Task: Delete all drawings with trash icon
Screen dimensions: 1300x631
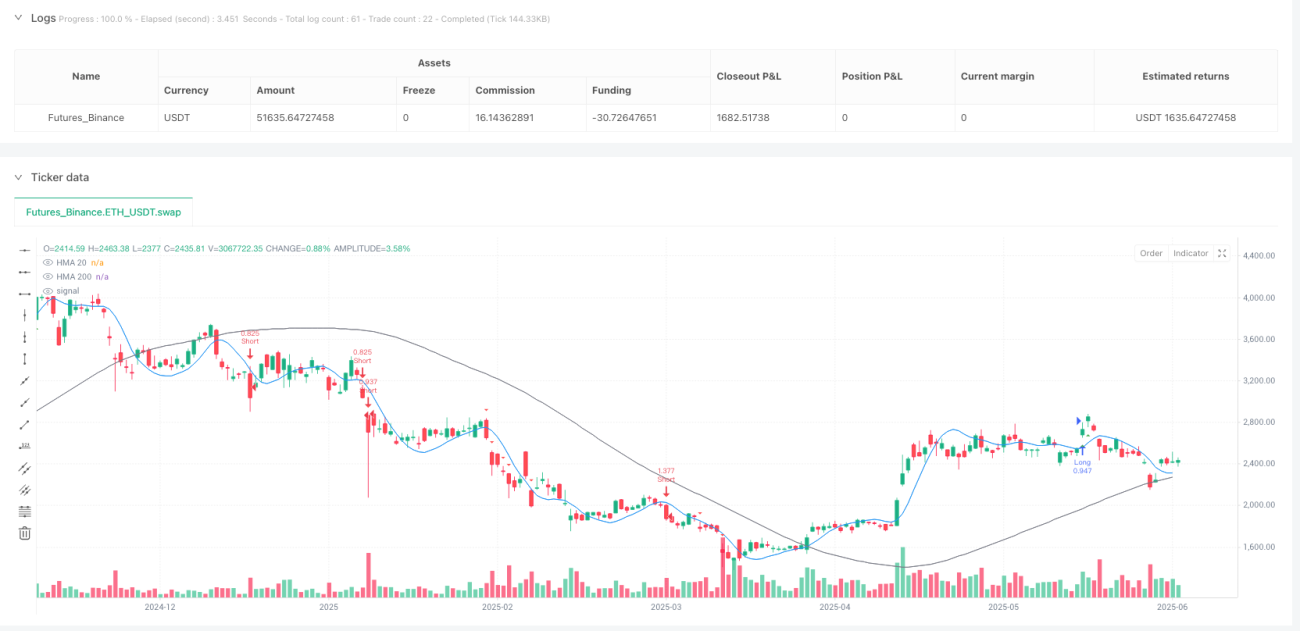Action: 26,533
